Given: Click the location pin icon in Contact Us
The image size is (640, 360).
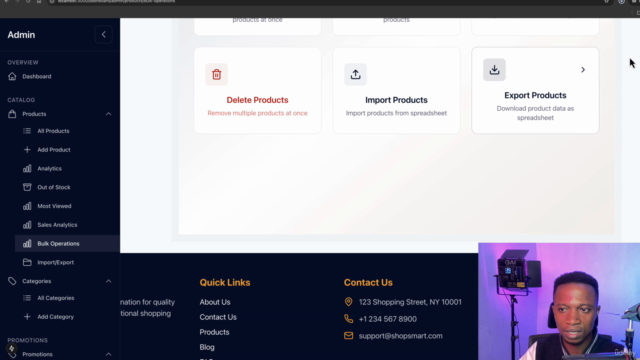Looking at the screenshot, I should click(x=348, y=302).
